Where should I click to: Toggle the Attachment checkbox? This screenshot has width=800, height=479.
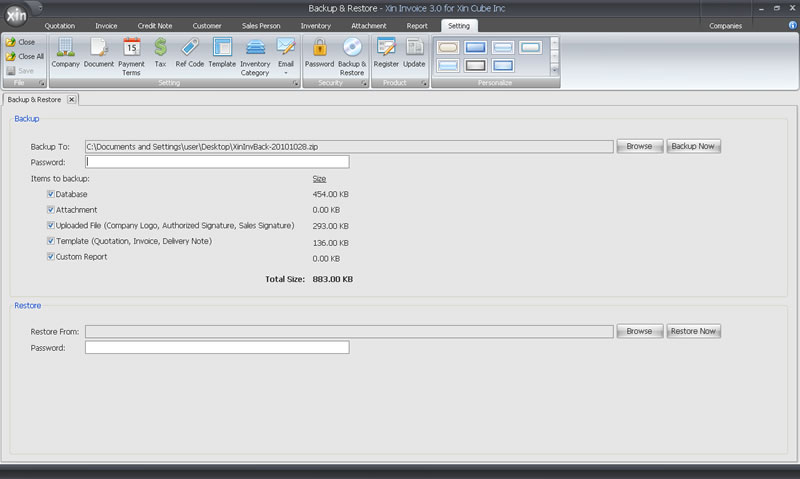pyautogui.click(x=51, y=210)
